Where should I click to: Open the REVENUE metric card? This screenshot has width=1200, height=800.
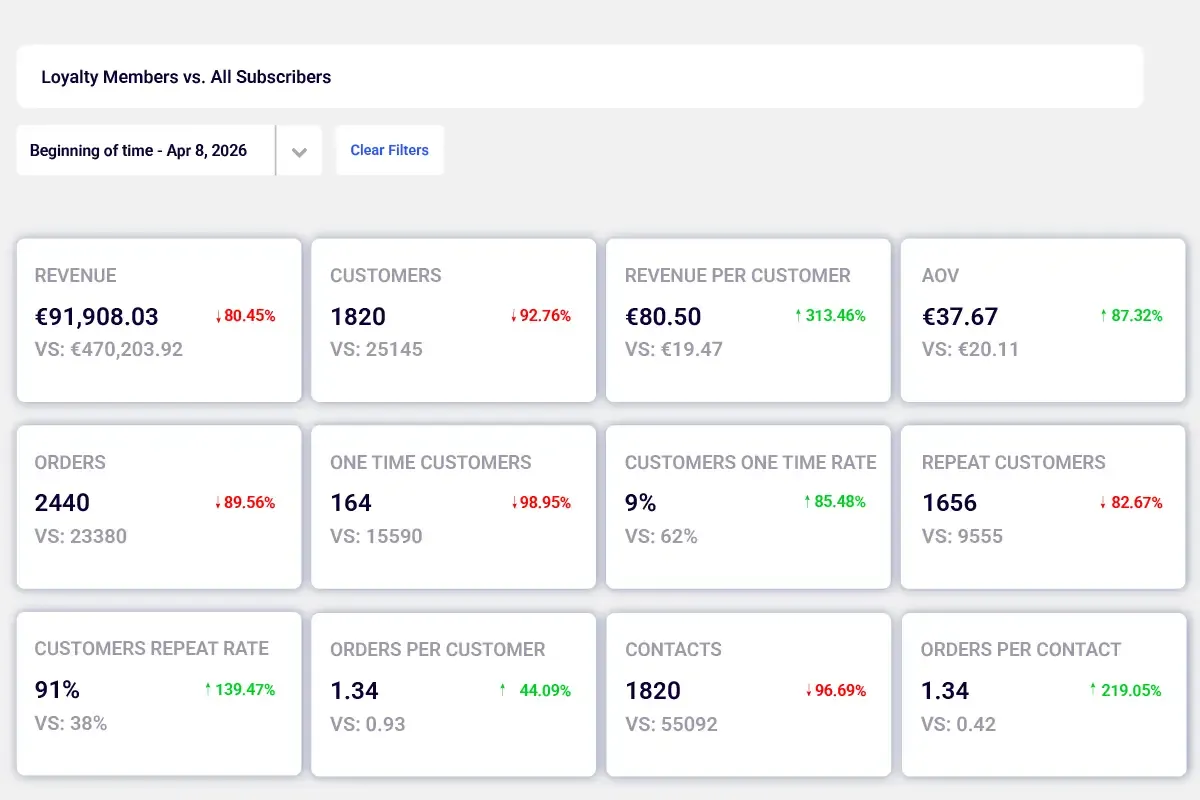click(159, 320)
